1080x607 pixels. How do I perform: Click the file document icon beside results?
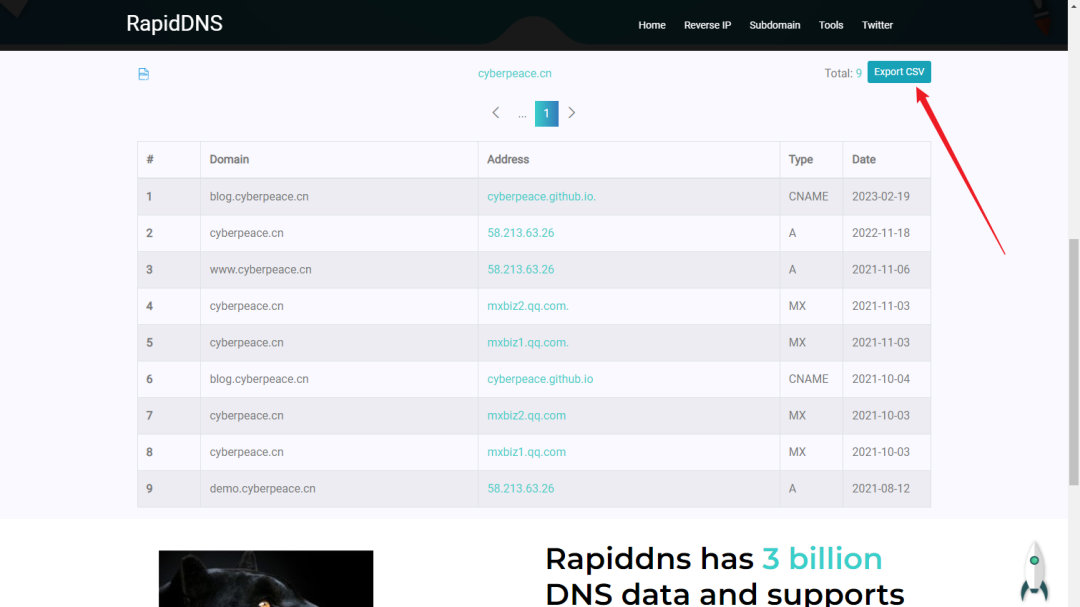click(143, 74)
